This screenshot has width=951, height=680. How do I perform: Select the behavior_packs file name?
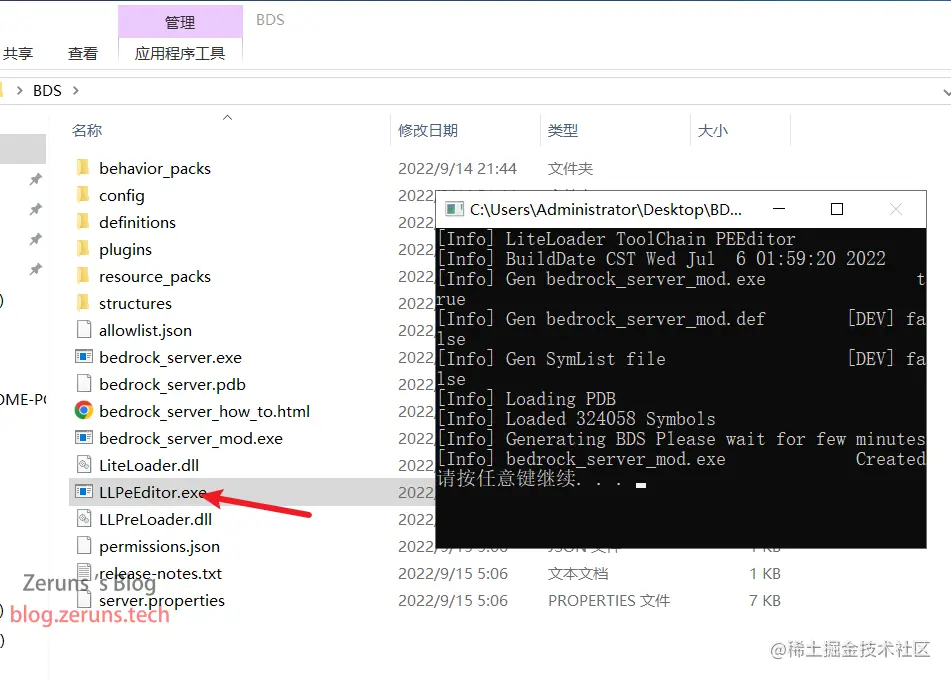pos(155,168)
